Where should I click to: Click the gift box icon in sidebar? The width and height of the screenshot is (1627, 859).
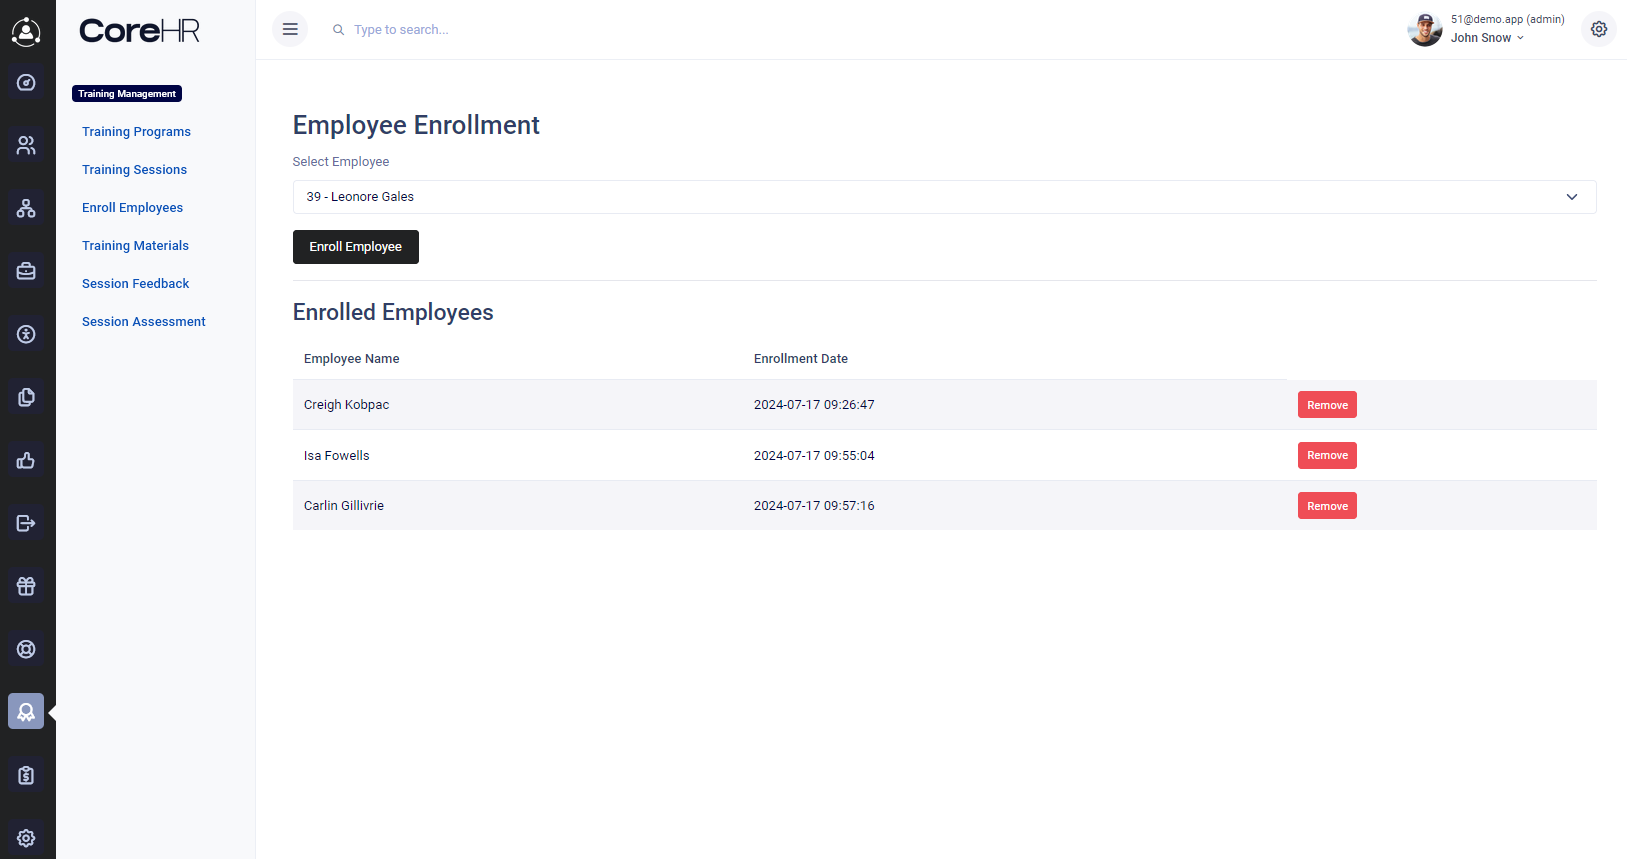pyautogui.click(x=26, y=586)
